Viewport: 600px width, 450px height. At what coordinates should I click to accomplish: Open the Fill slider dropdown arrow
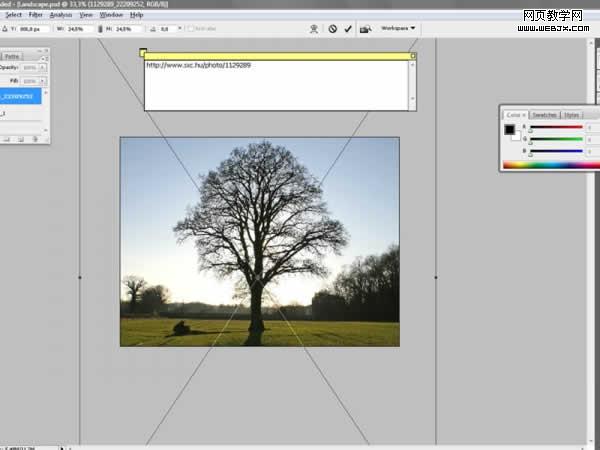(42, 81)
